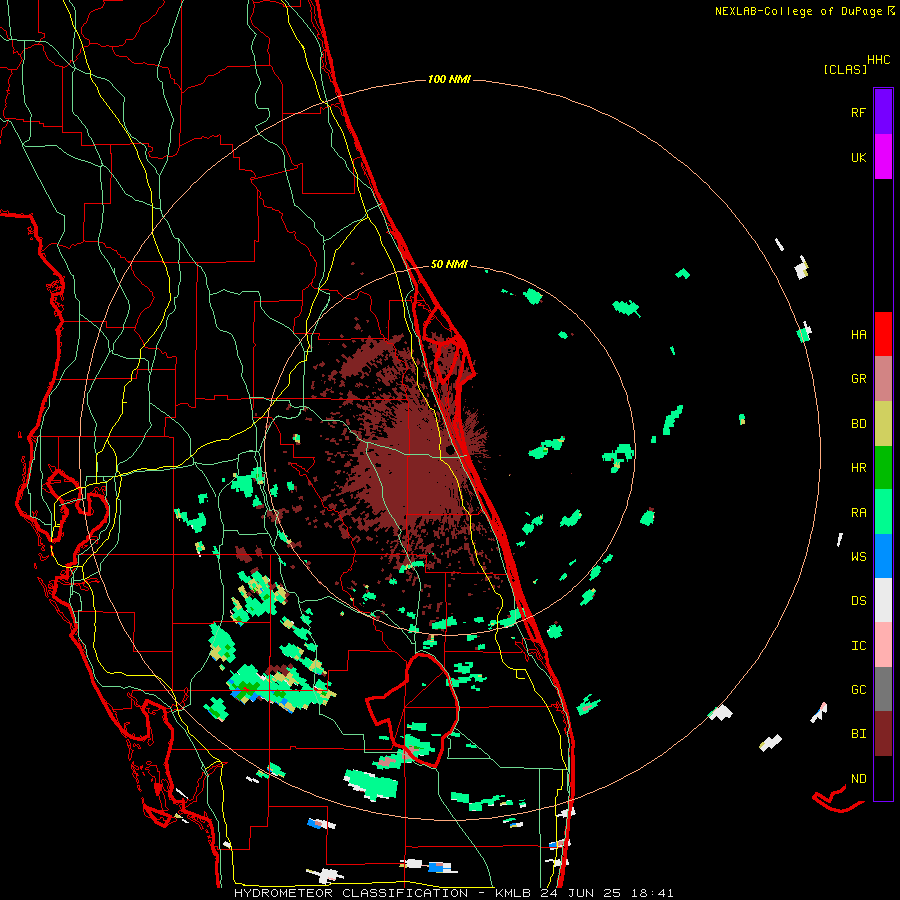Click the ND legend label

pyautogui.click(x=859, y=779)
